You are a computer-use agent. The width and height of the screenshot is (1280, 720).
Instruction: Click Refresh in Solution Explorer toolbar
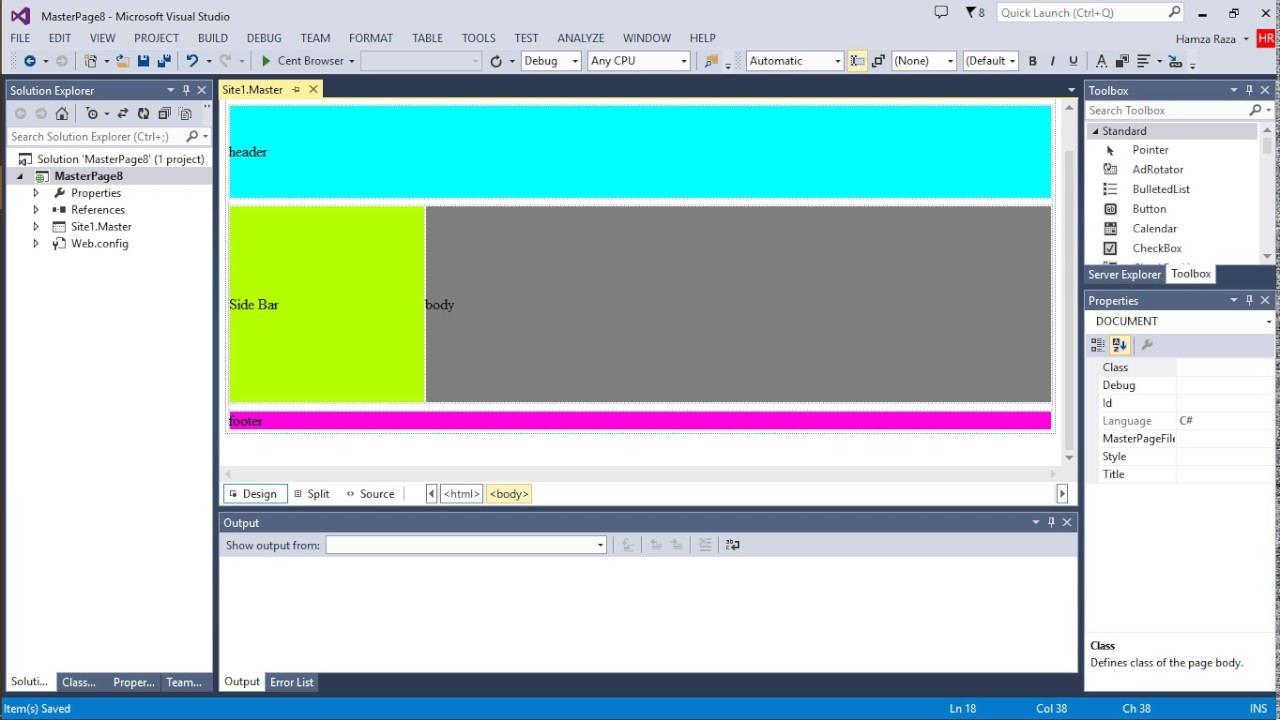coord(143,114)
